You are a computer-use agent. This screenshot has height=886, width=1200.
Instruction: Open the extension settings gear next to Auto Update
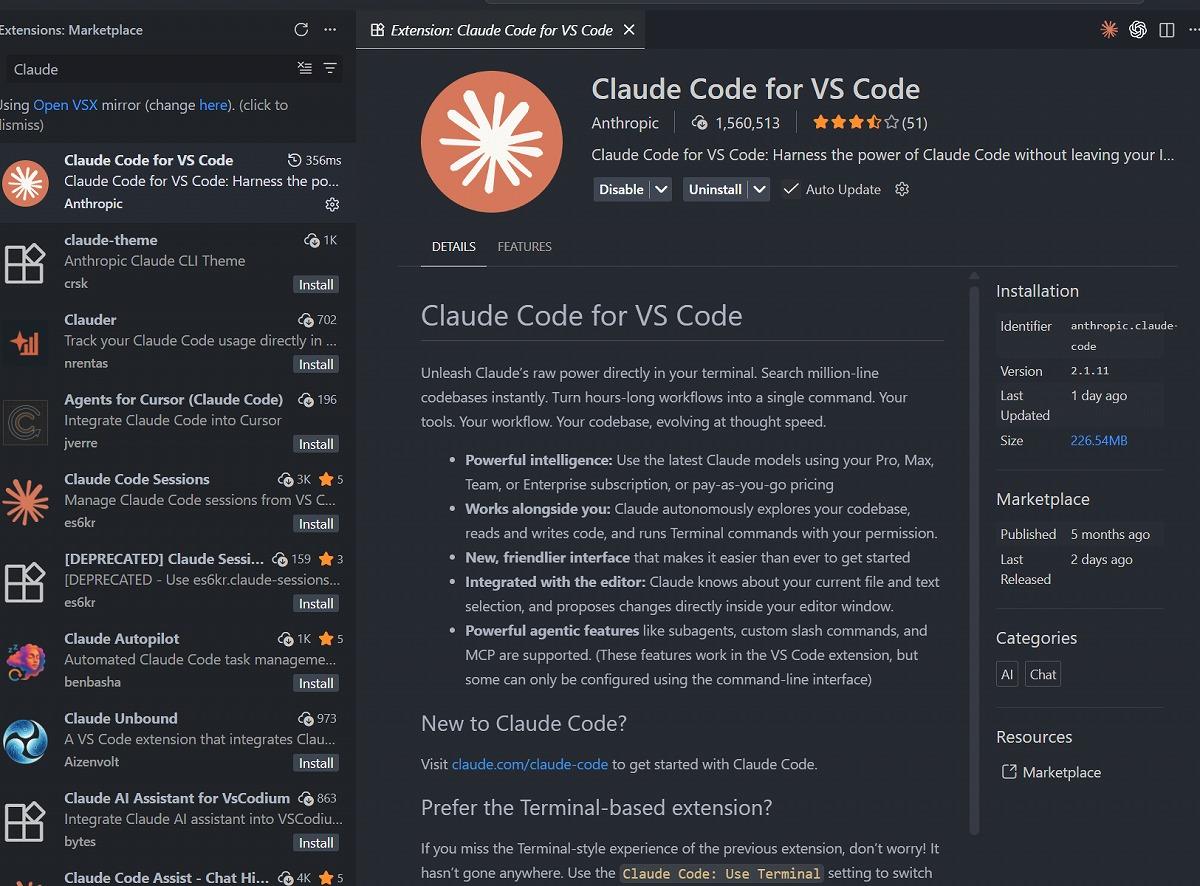902,189
